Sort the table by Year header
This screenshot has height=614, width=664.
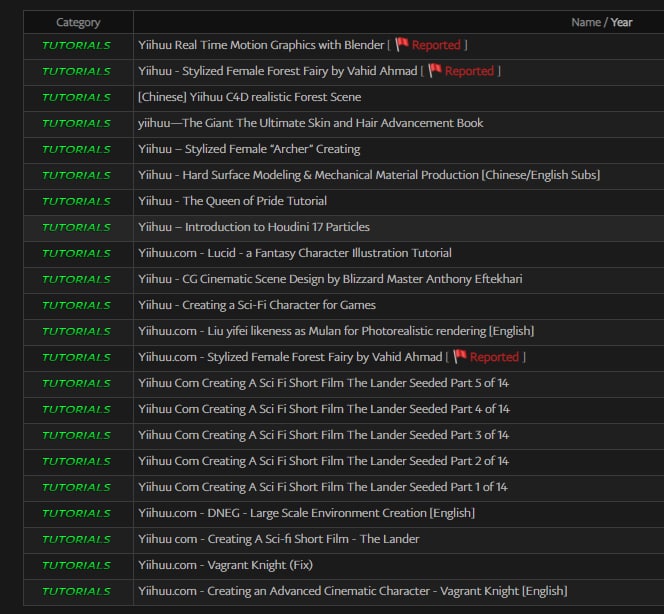tap(621, 22)
